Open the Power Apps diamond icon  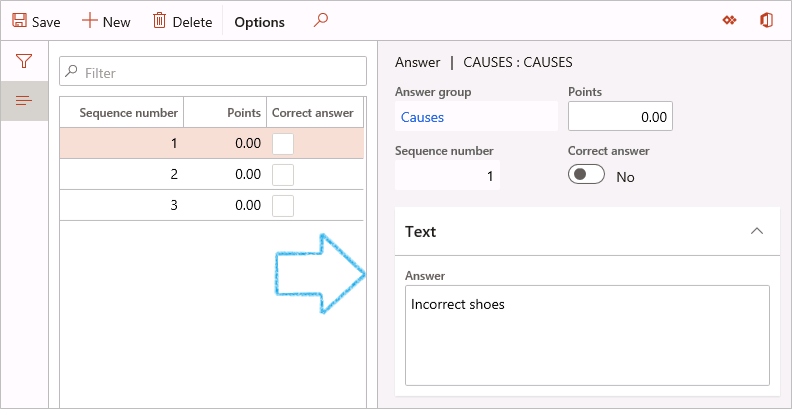click(729, 21)
